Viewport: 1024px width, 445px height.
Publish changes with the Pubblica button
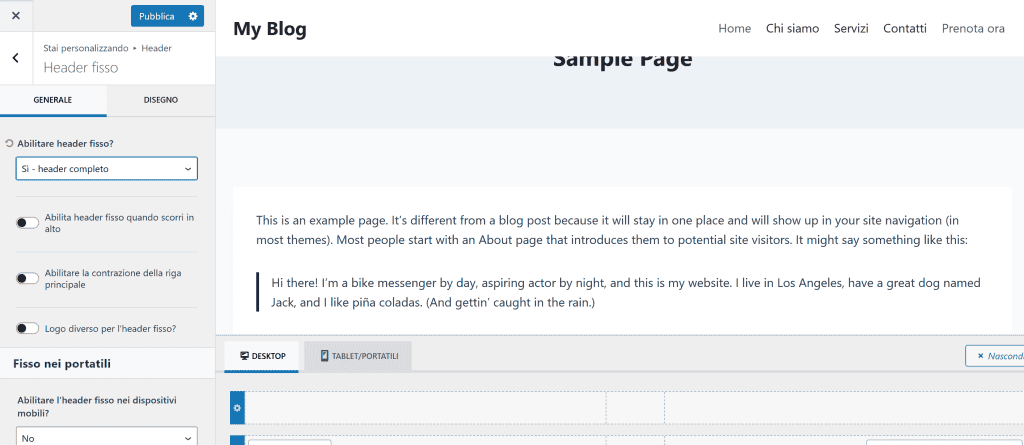[157, 16]
